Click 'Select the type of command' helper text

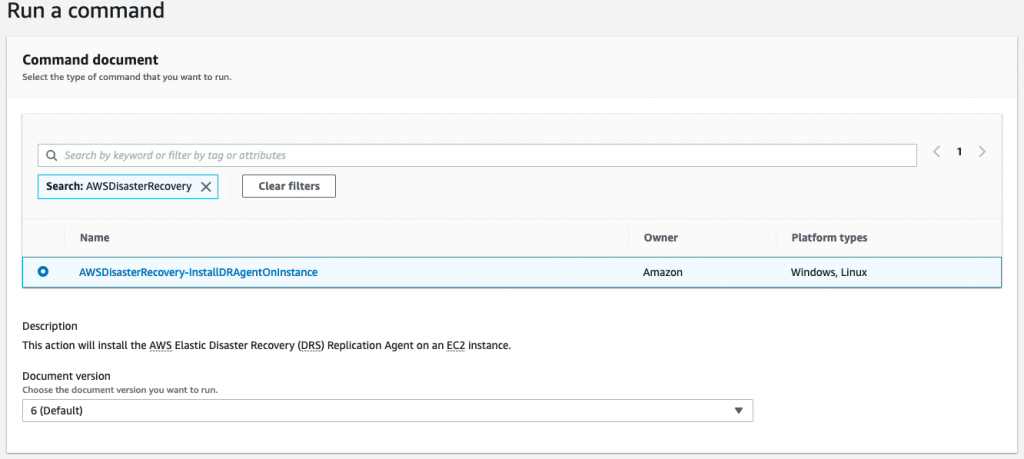pos(127,76)
